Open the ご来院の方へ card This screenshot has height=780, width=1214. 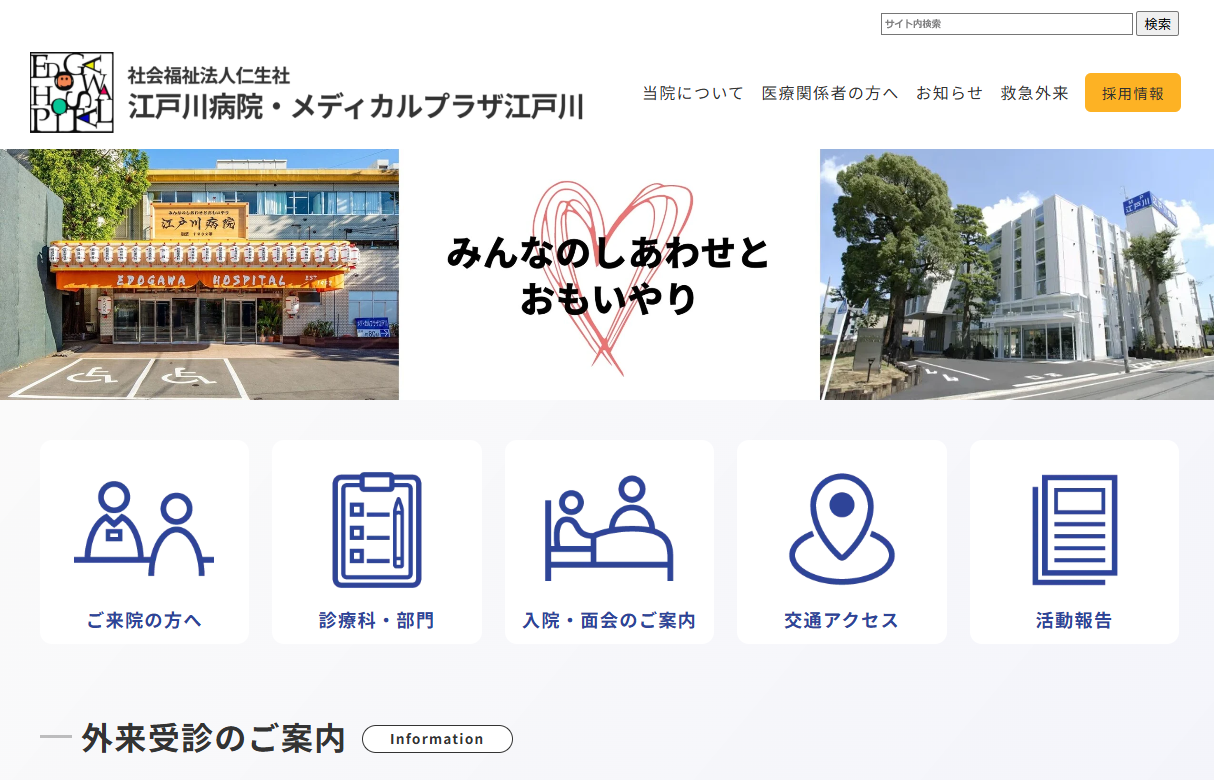[x=144, y=620]
